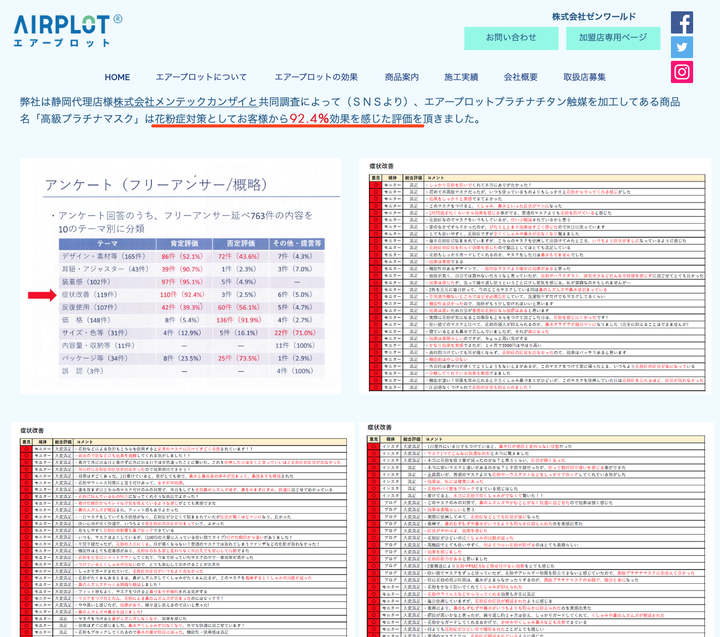Open the lower right 症状改善 comments table
The width and height of the screenshot is (720, 637).
point(537,530)
